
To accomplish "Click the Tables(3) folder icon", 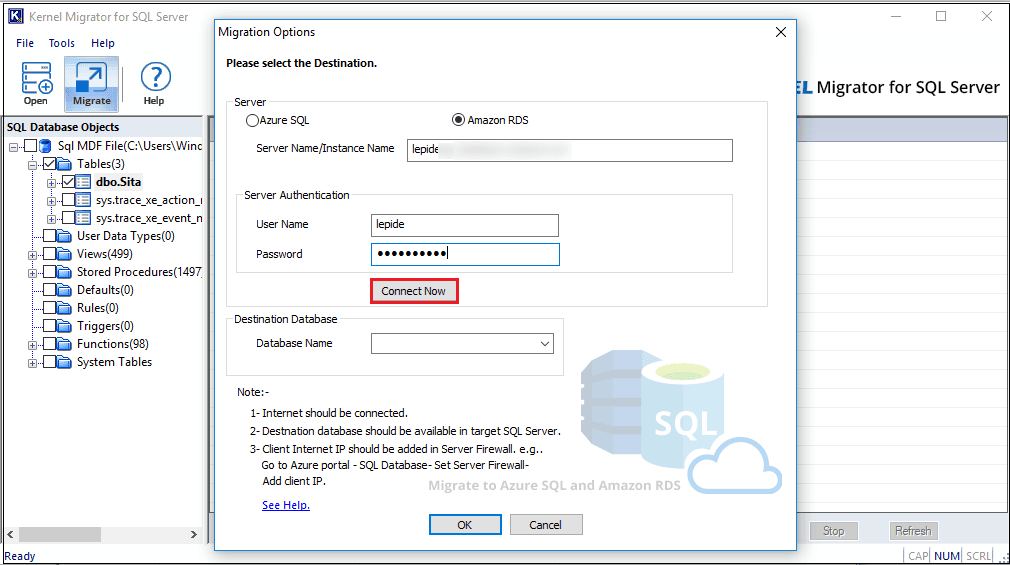I will click(64, 164).
